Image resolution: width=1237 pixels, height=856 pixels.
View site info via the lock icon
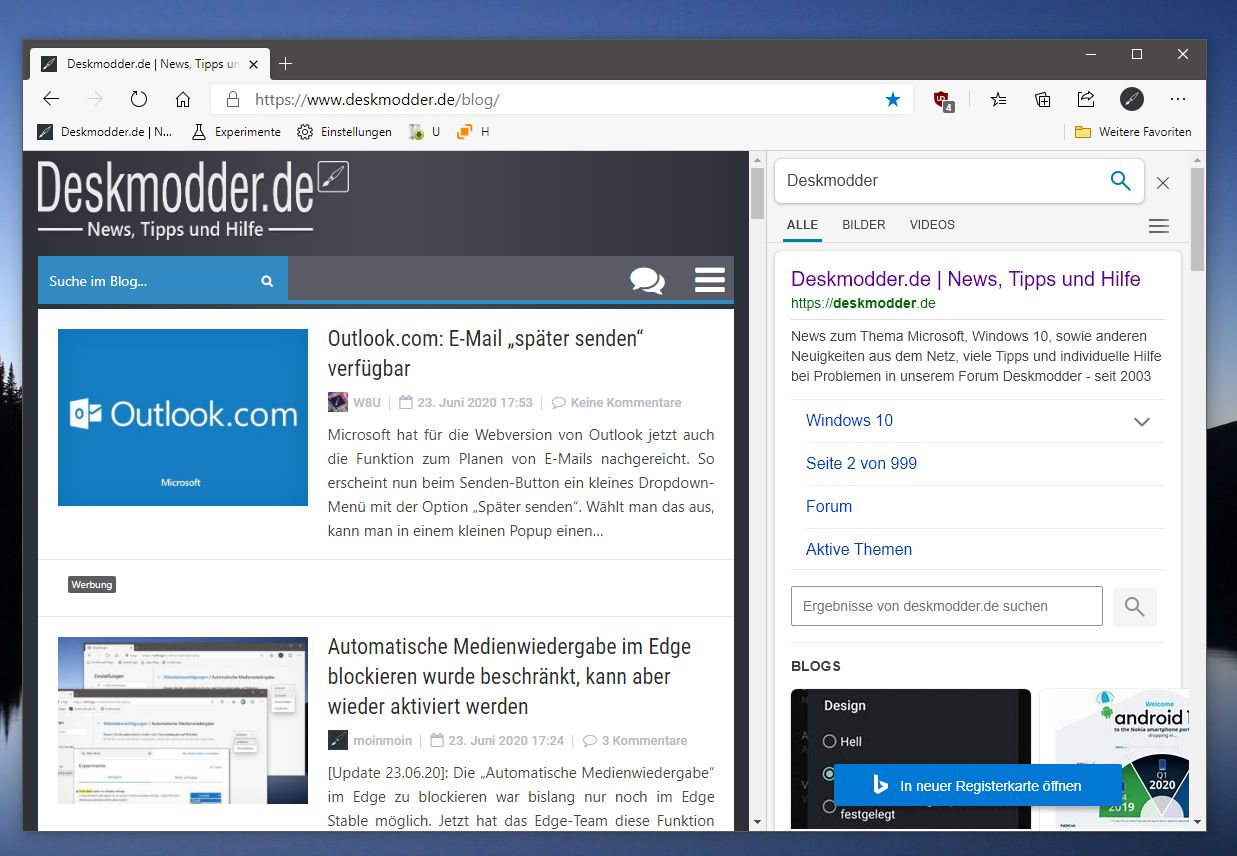pos(233,99)
